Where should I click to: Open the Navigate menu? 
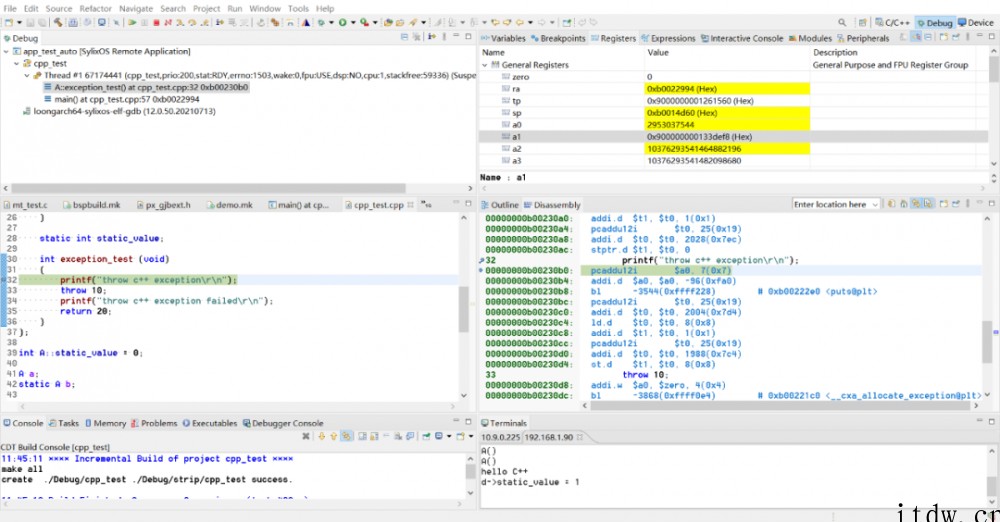[135, 8]
